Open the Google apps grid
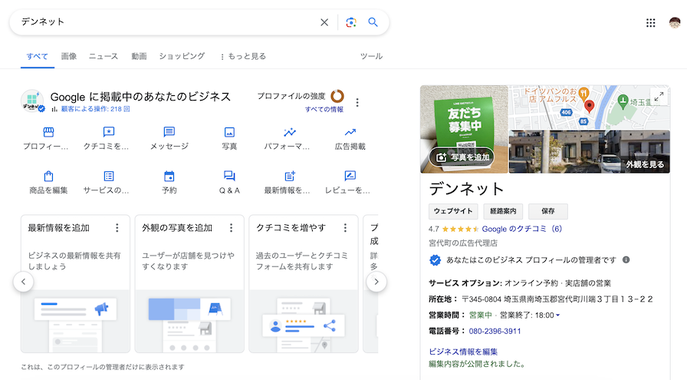The height and width of the screenshot is (380, 687). coord(651,23)
